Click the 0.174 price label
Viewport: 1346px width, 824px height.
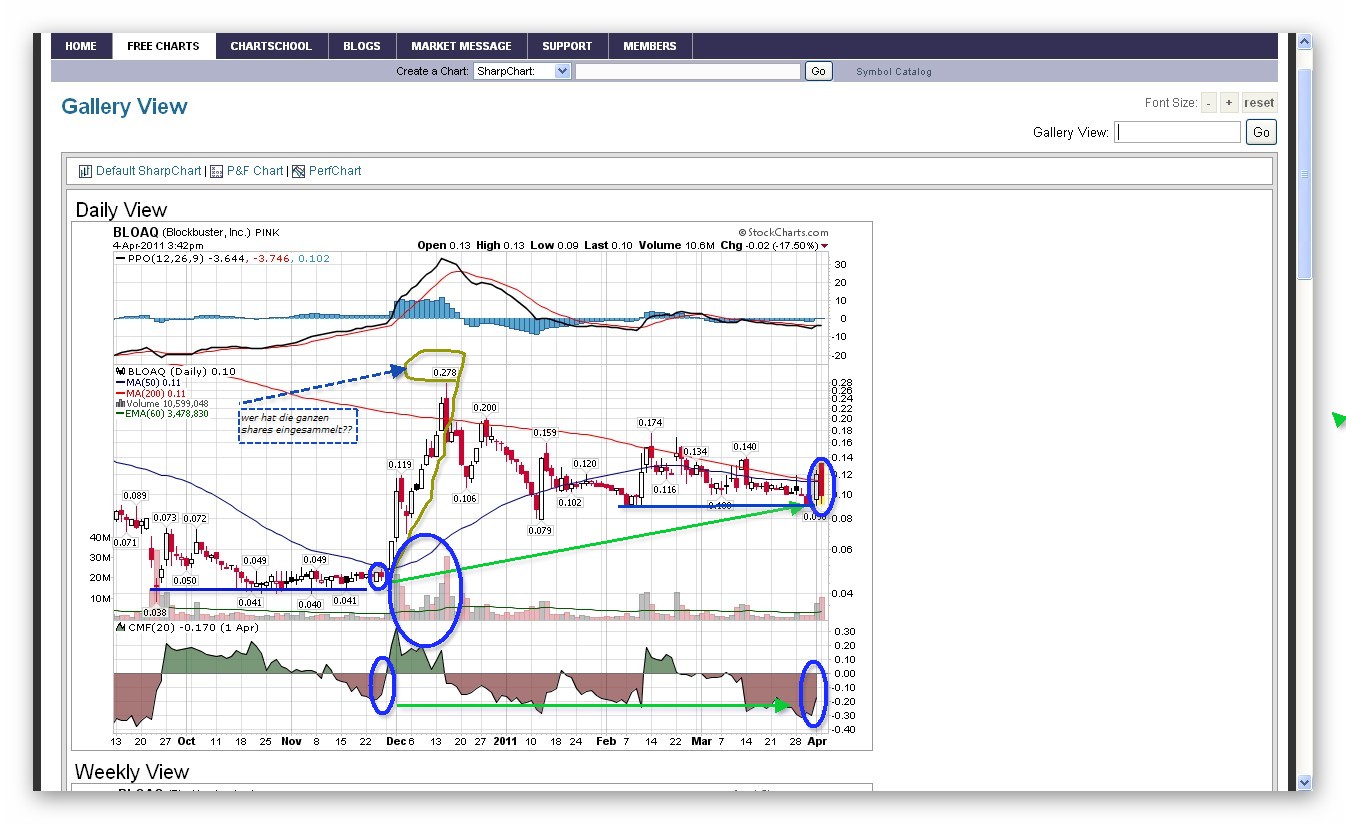650,423
